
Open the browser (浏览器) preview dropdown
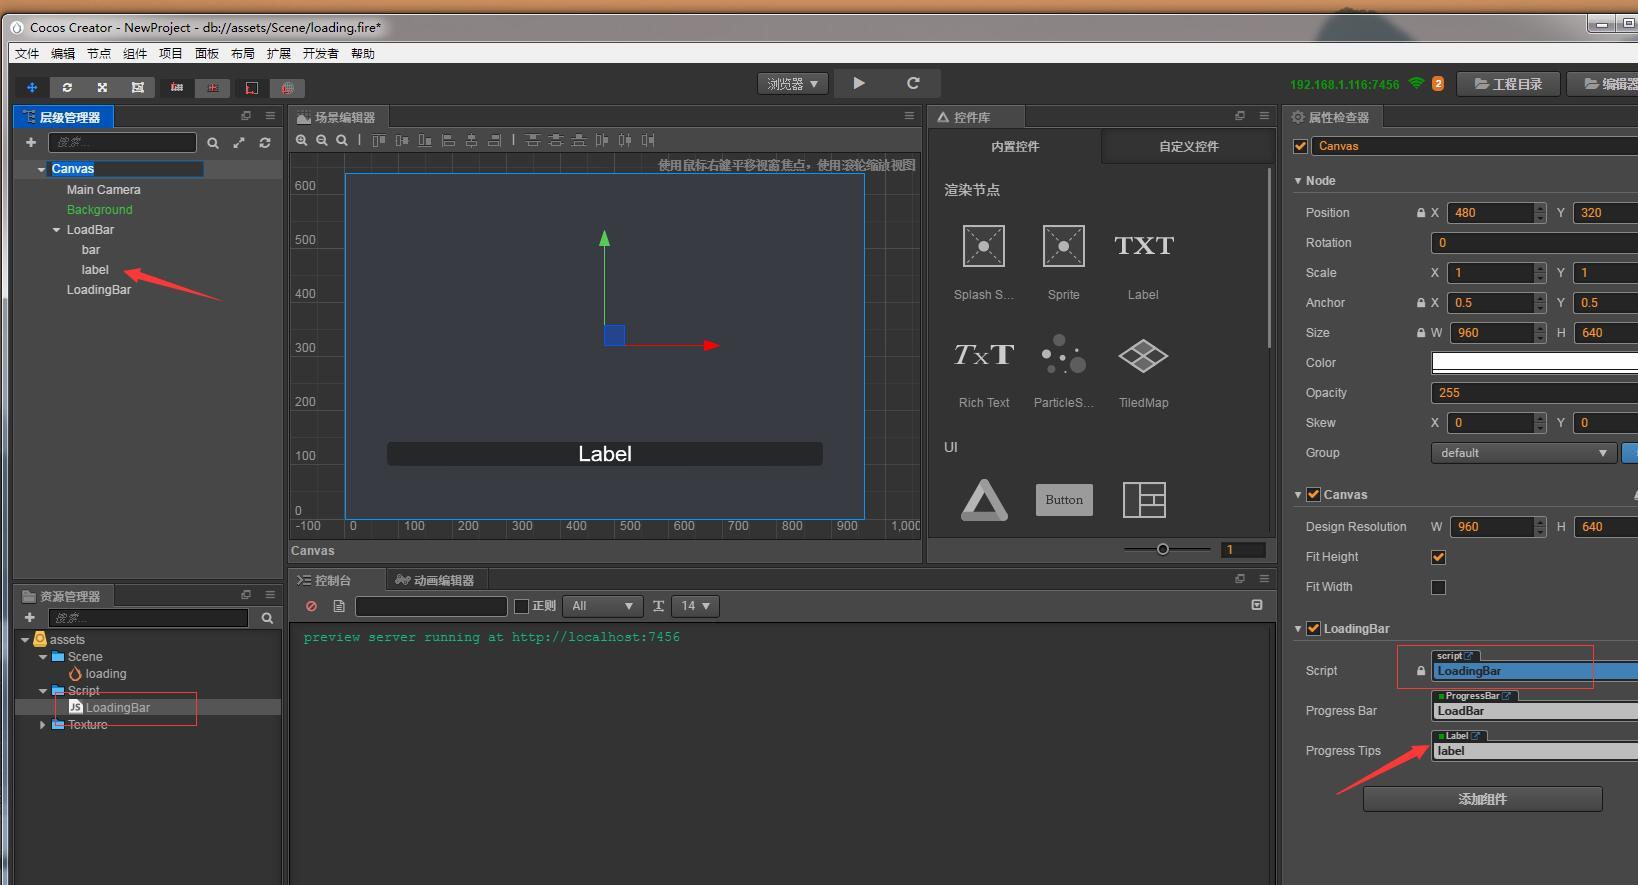click(793, 84)
